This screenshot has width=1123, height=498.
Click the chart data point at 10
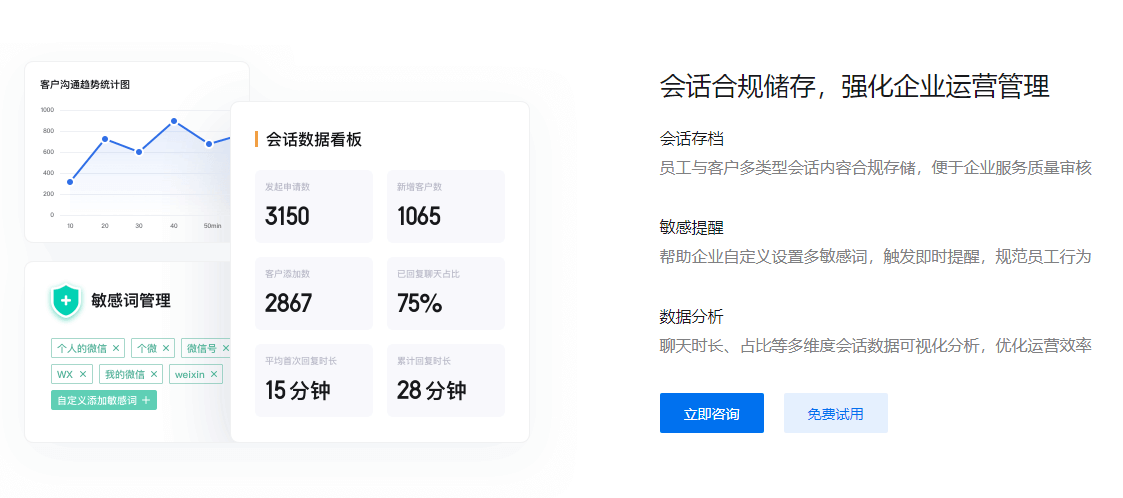pos(70,182)
